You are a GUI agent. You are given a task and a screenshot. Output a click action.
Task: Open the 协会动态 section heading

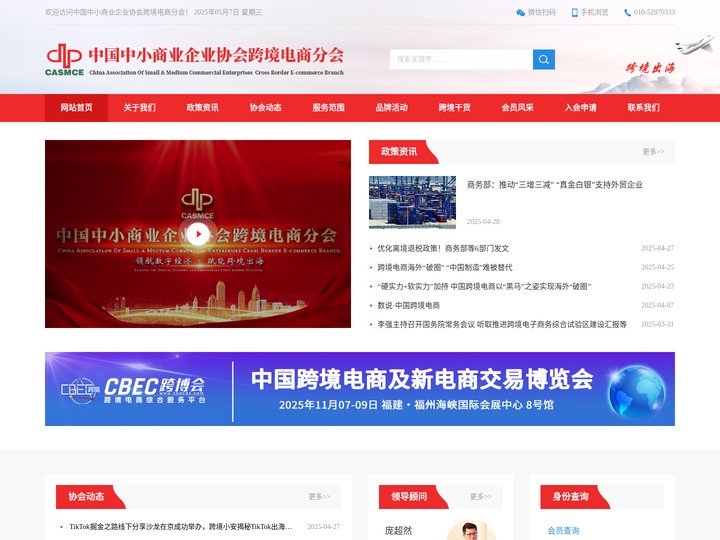pos(86,496)
